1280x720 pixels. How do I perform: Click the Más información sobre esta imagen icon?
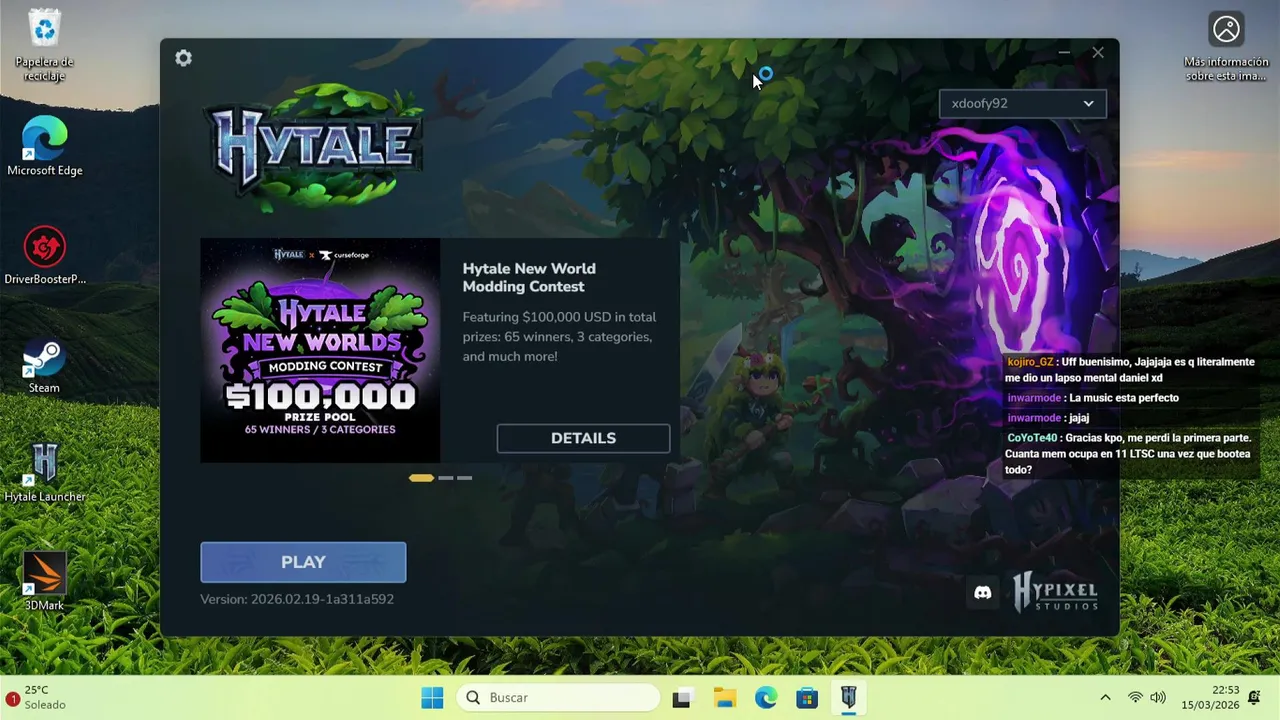(1226, 47)
